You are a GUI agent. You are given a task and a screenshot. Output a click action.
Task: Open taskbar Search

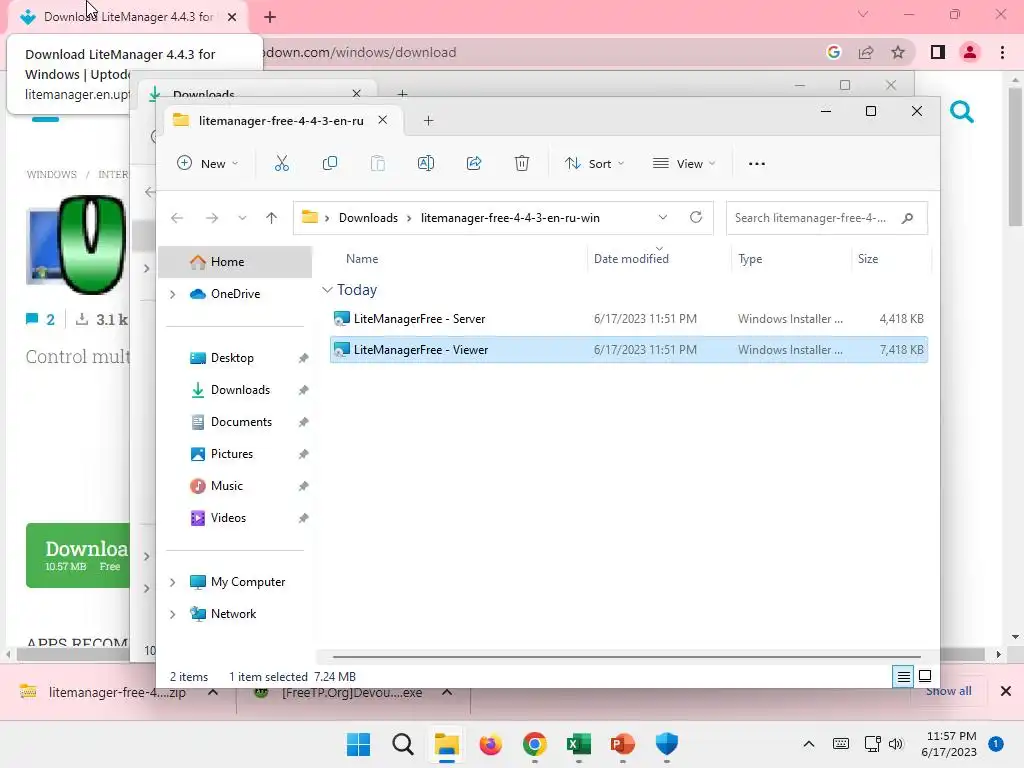coord(403,744)
